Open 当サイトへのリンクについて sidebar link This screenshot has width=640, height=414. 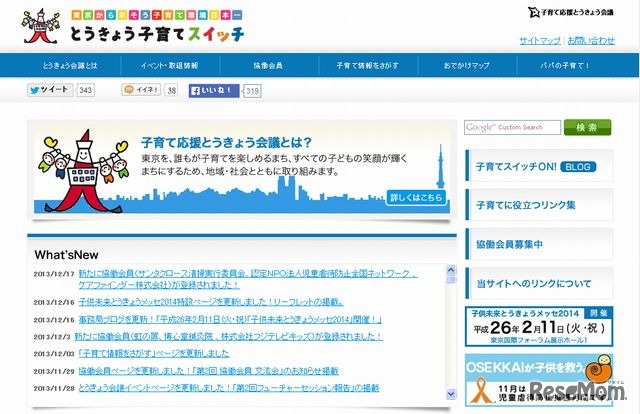(x=539, y=283)
